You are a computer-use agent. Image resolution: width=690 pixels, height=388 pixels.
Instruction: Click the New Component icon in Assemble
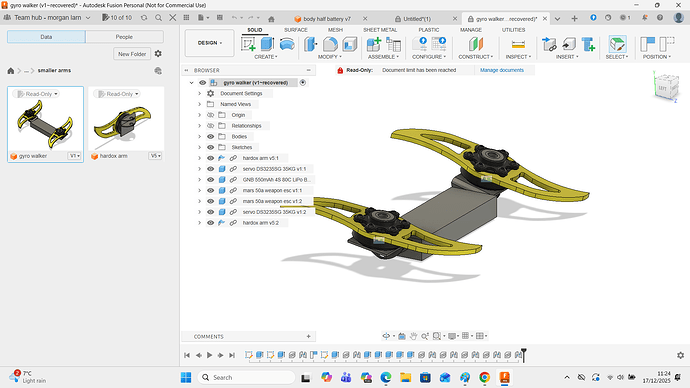pyautogui.click(x=374, y=44)
